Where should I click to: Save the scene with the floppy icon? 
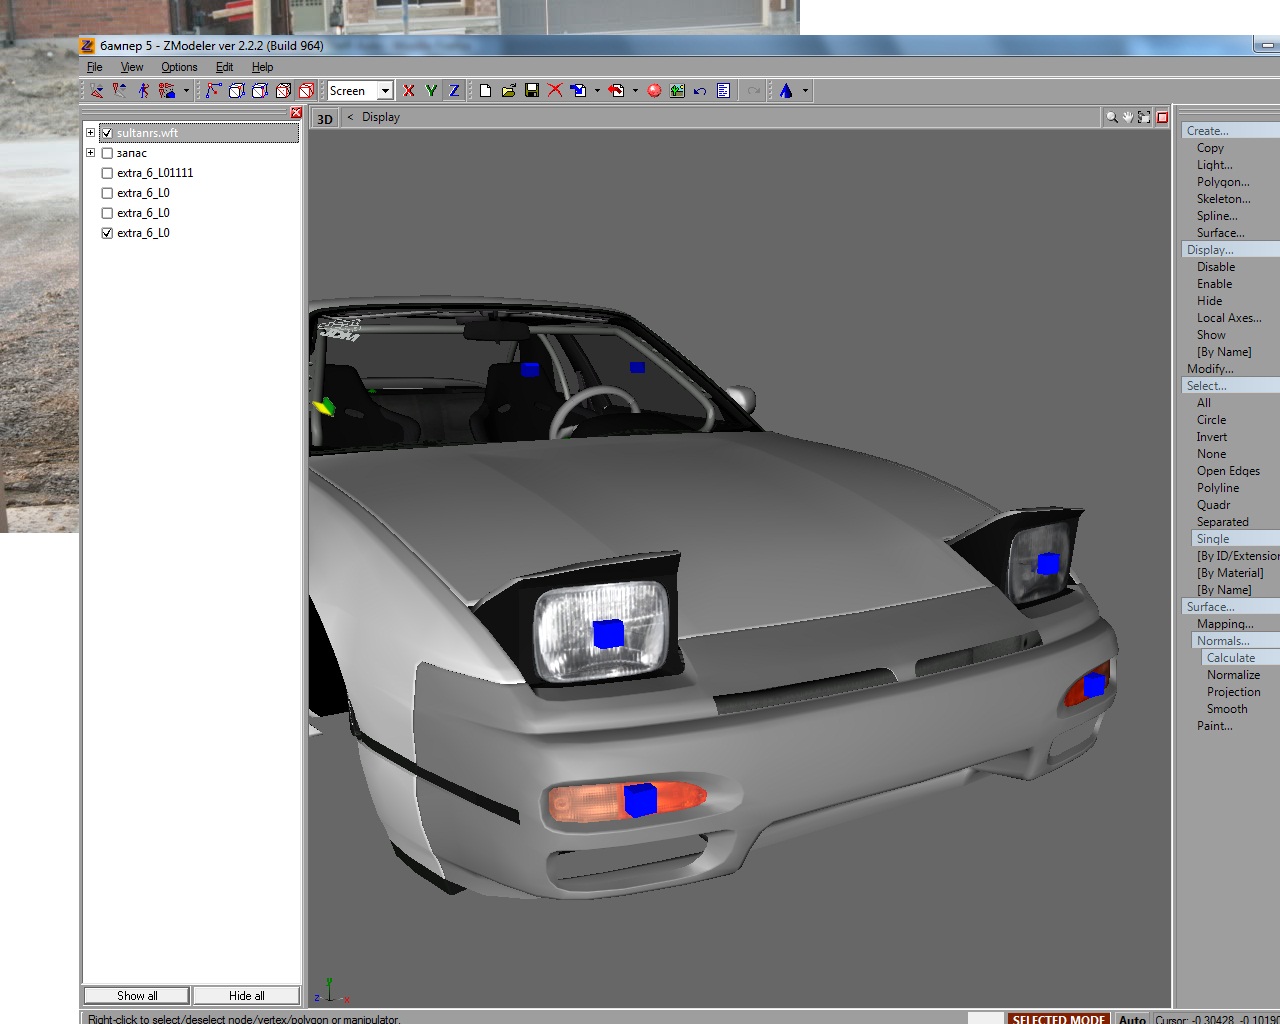pos(532,90)
